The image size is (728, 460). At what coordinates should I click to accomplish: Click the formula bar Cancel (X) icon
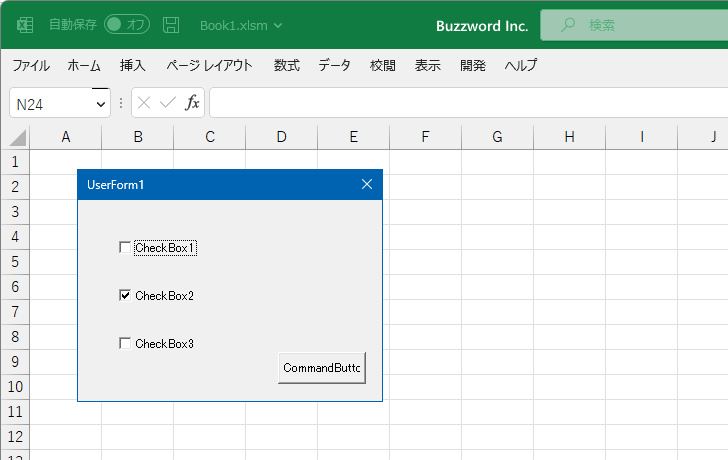144,103
